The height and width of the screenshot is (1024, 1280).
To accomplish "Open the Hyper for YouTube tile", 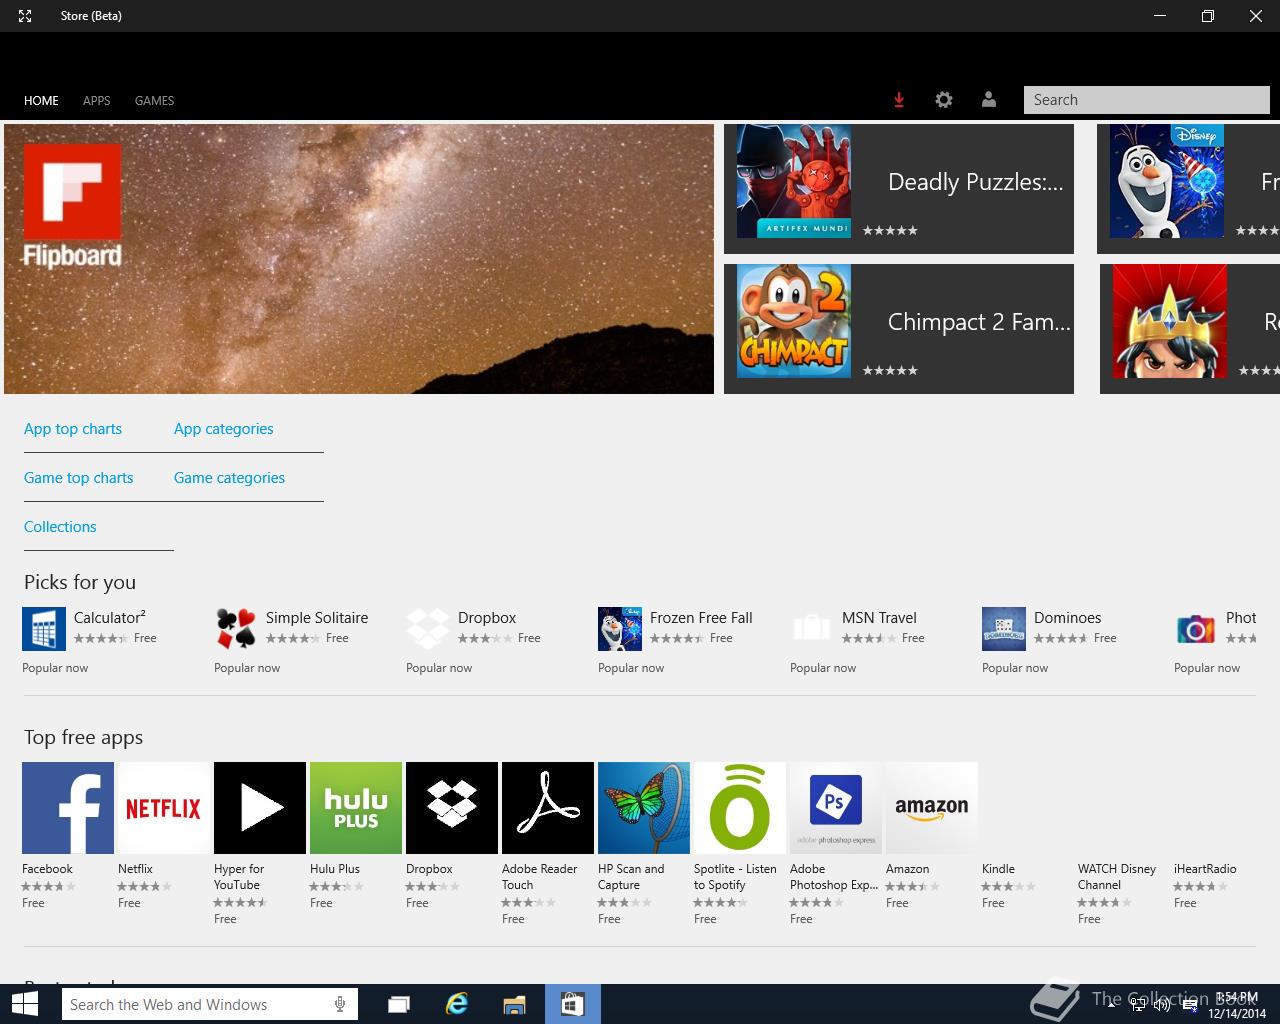I will point(260,808).
